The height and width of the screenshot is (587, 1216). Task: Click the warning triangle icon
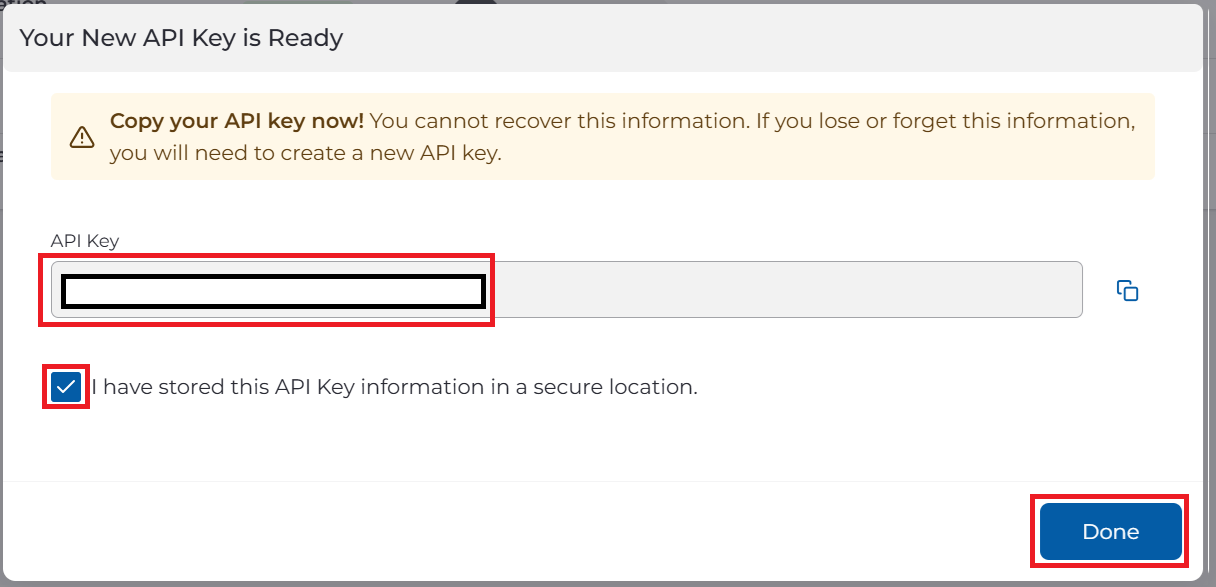click(82, 138)
